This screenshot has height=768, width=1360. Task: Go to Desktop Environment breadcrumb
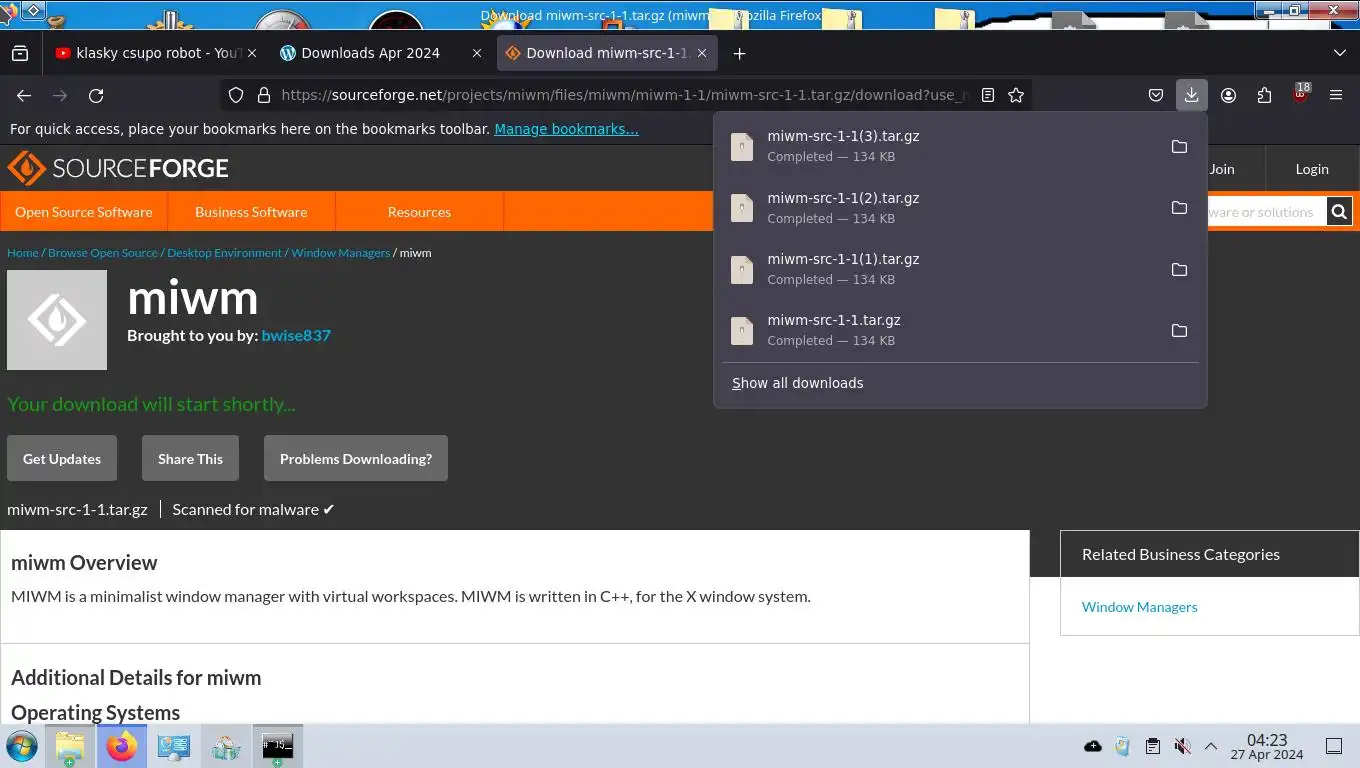(x=225, y=252)
